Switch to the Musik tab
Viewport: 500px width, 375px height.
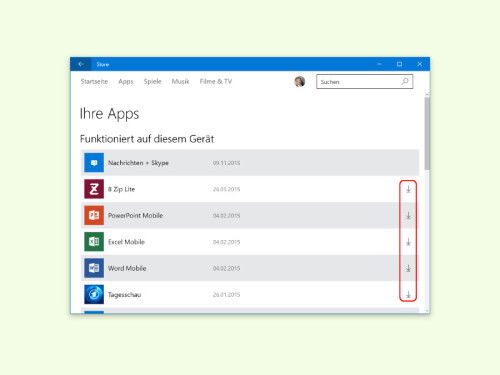click(x=180, y=81)
